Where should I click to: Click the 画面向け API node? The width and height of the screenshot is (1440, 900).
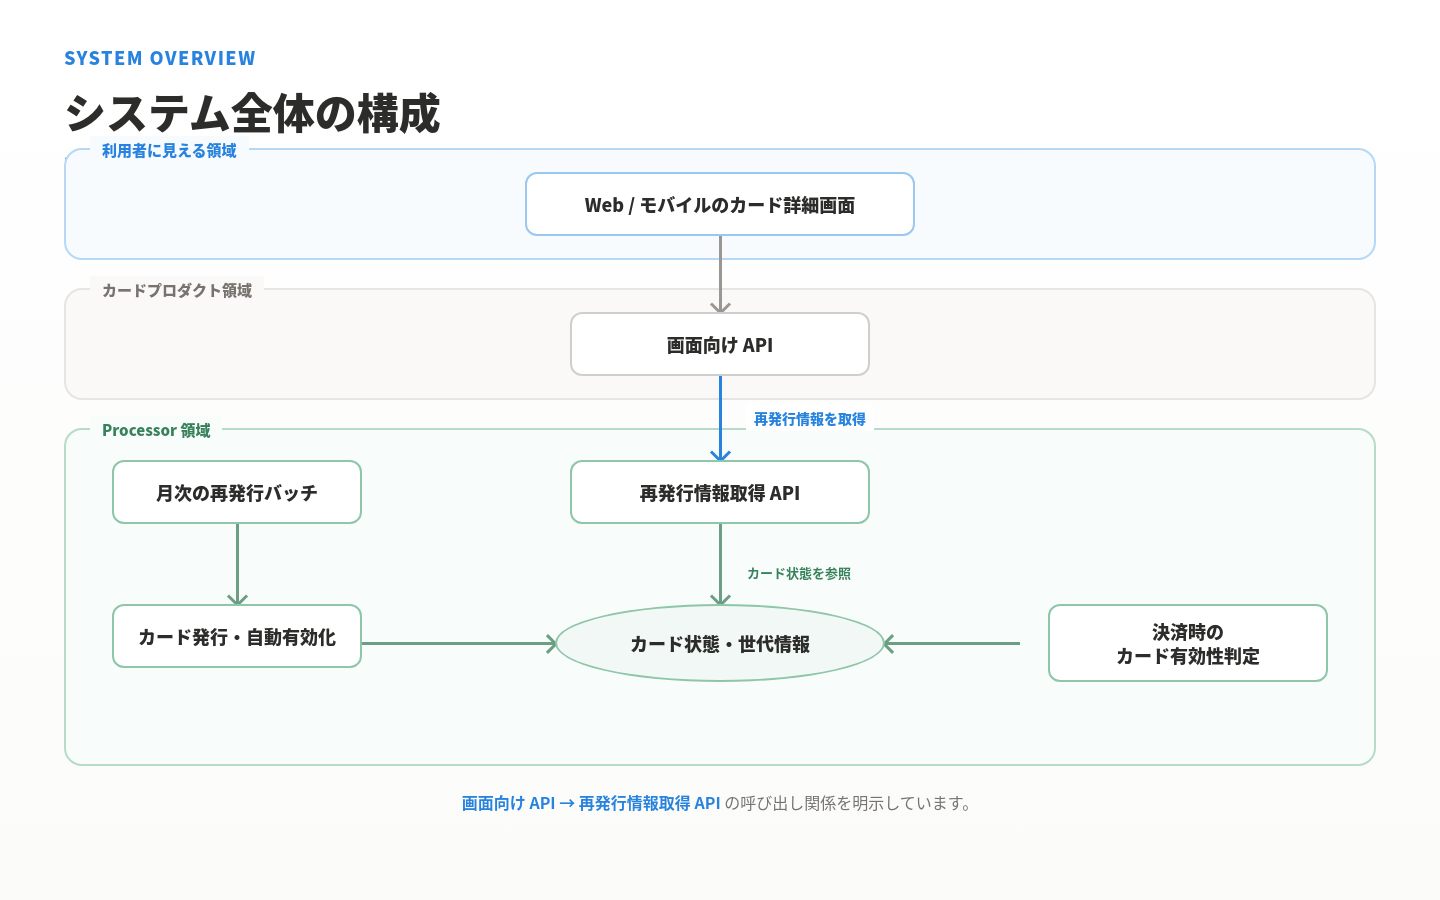tap(720, 344)
